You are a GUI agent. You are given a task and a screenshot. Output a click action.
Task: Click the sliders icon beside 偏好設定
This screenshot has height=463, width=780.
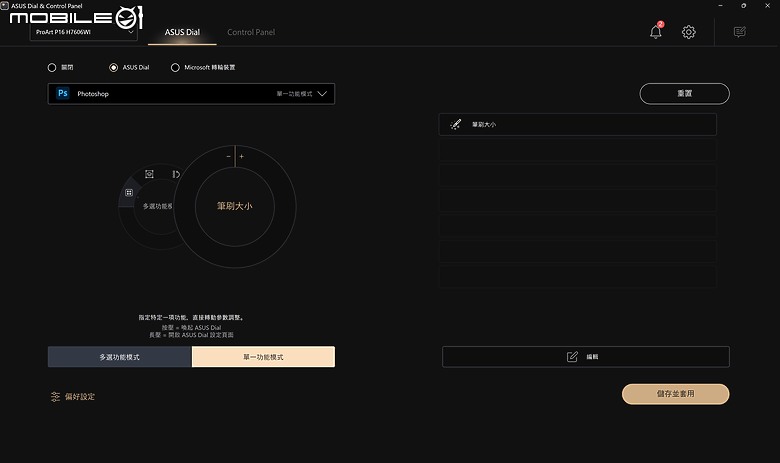coord(55,396)
